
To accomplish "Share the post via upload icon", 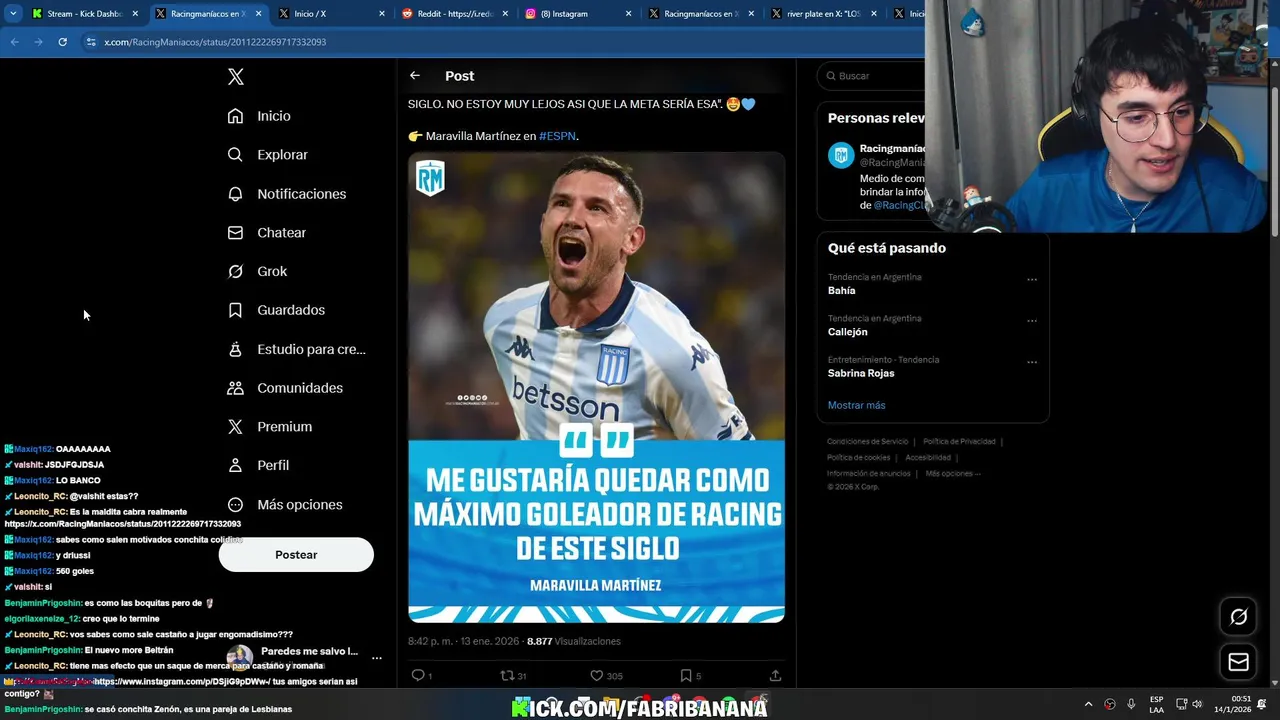I will click(775, 676).
